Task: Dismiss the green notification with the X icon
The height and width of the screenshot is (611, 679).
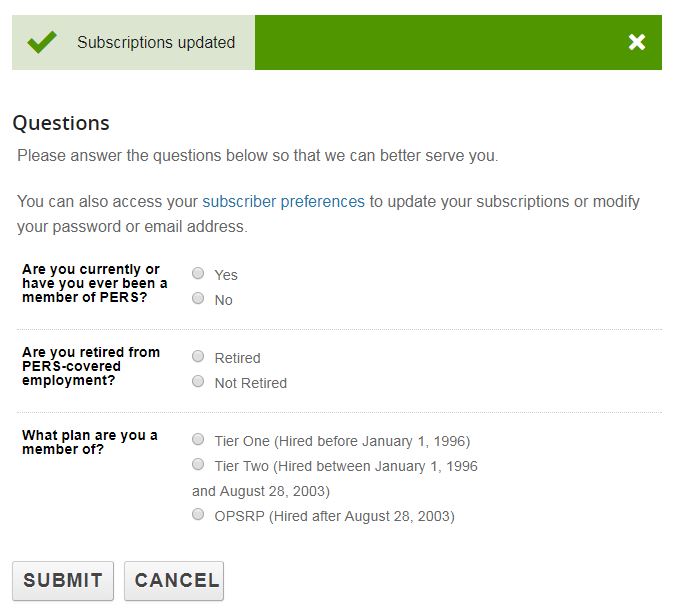Action: (x=637, y=42)
